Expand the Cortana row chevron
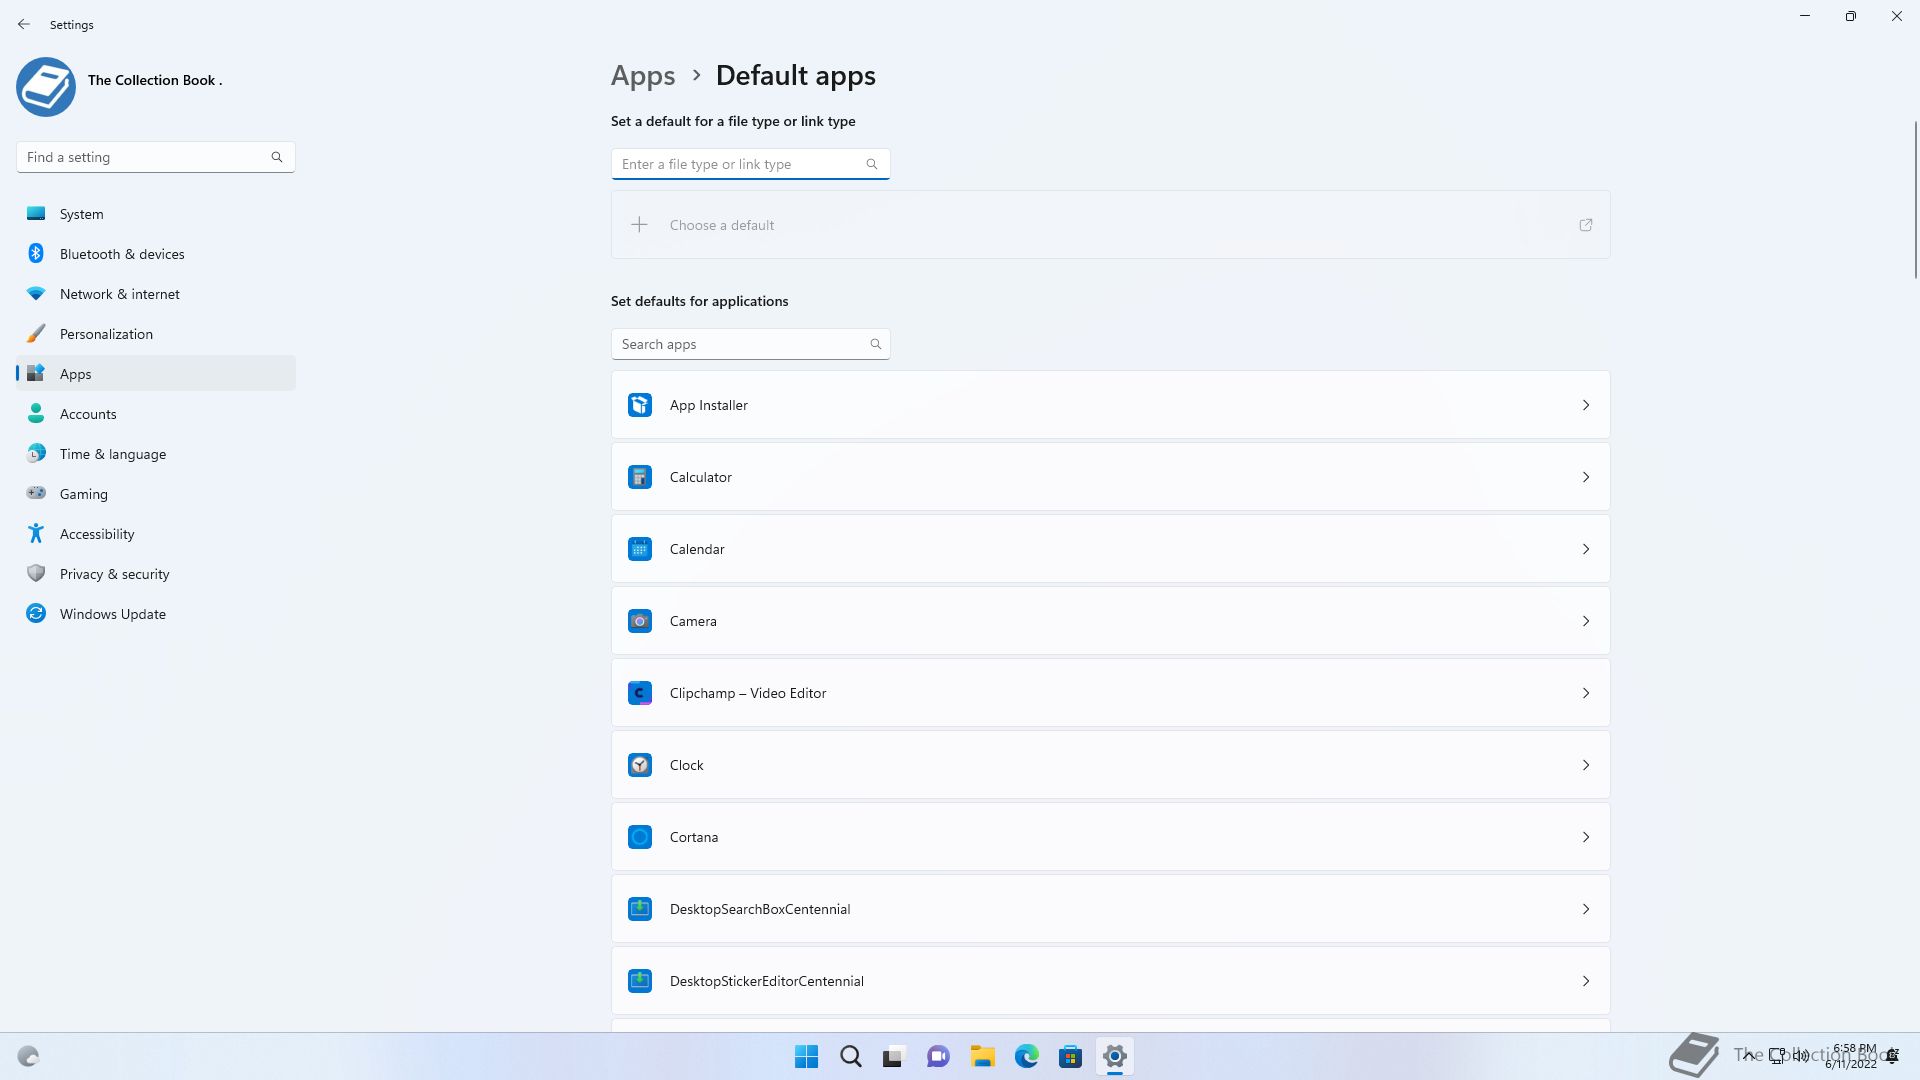Viewport: 1920px width, 1080px height. click(1586, 837)
